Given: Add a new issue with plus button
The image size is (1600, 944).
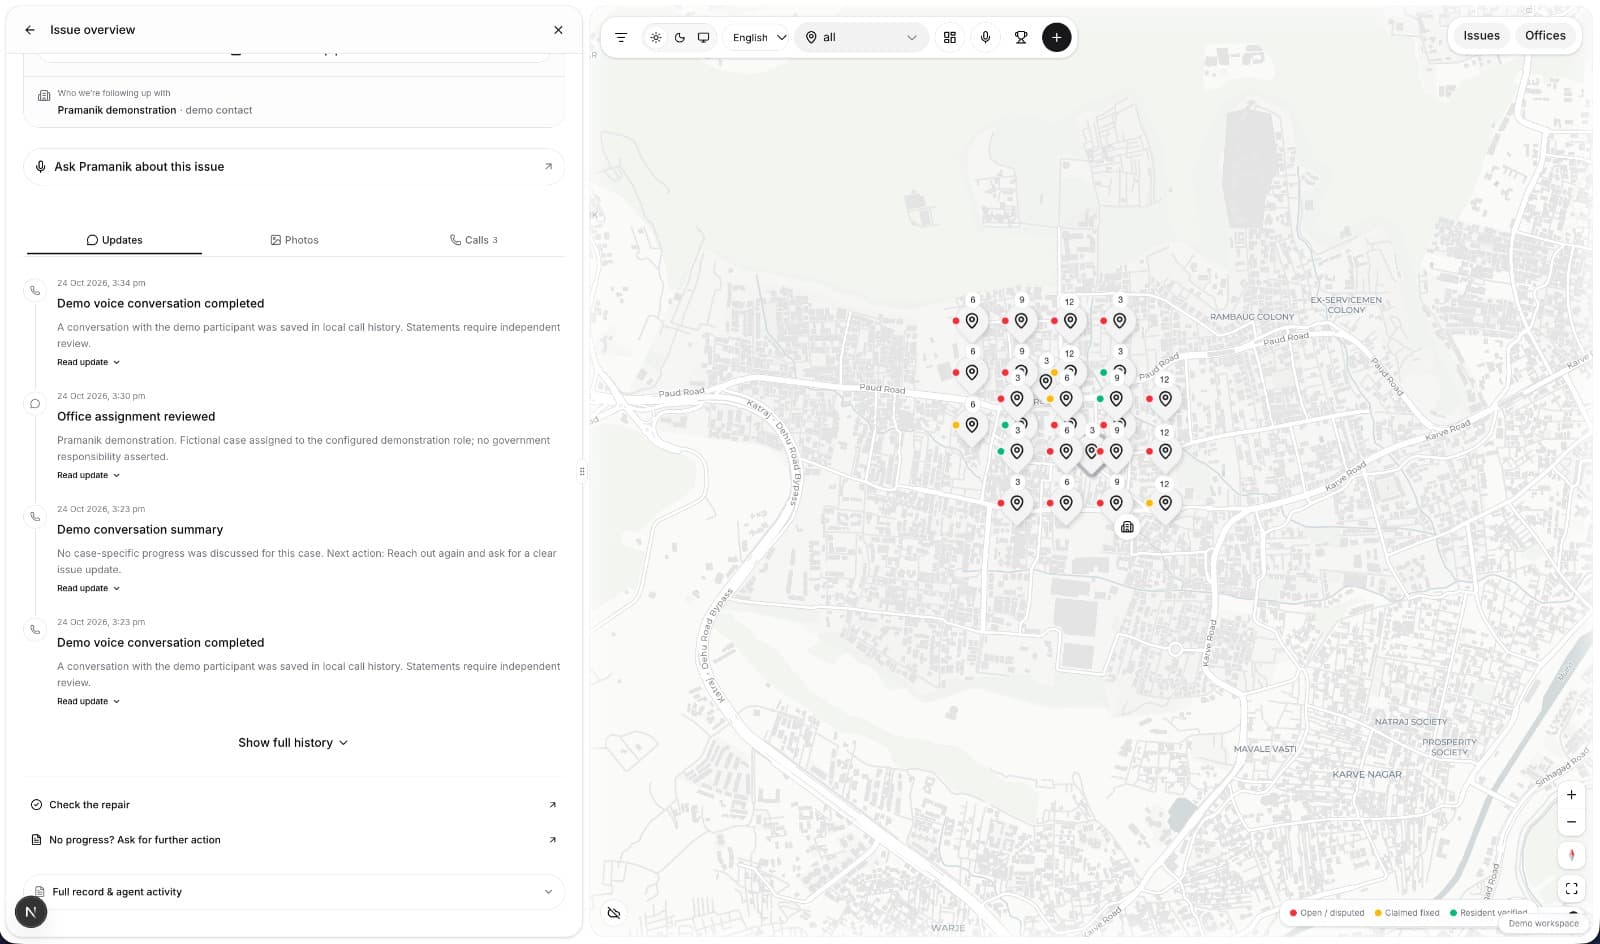Looking at the screenshot, I should (1057, 37).
